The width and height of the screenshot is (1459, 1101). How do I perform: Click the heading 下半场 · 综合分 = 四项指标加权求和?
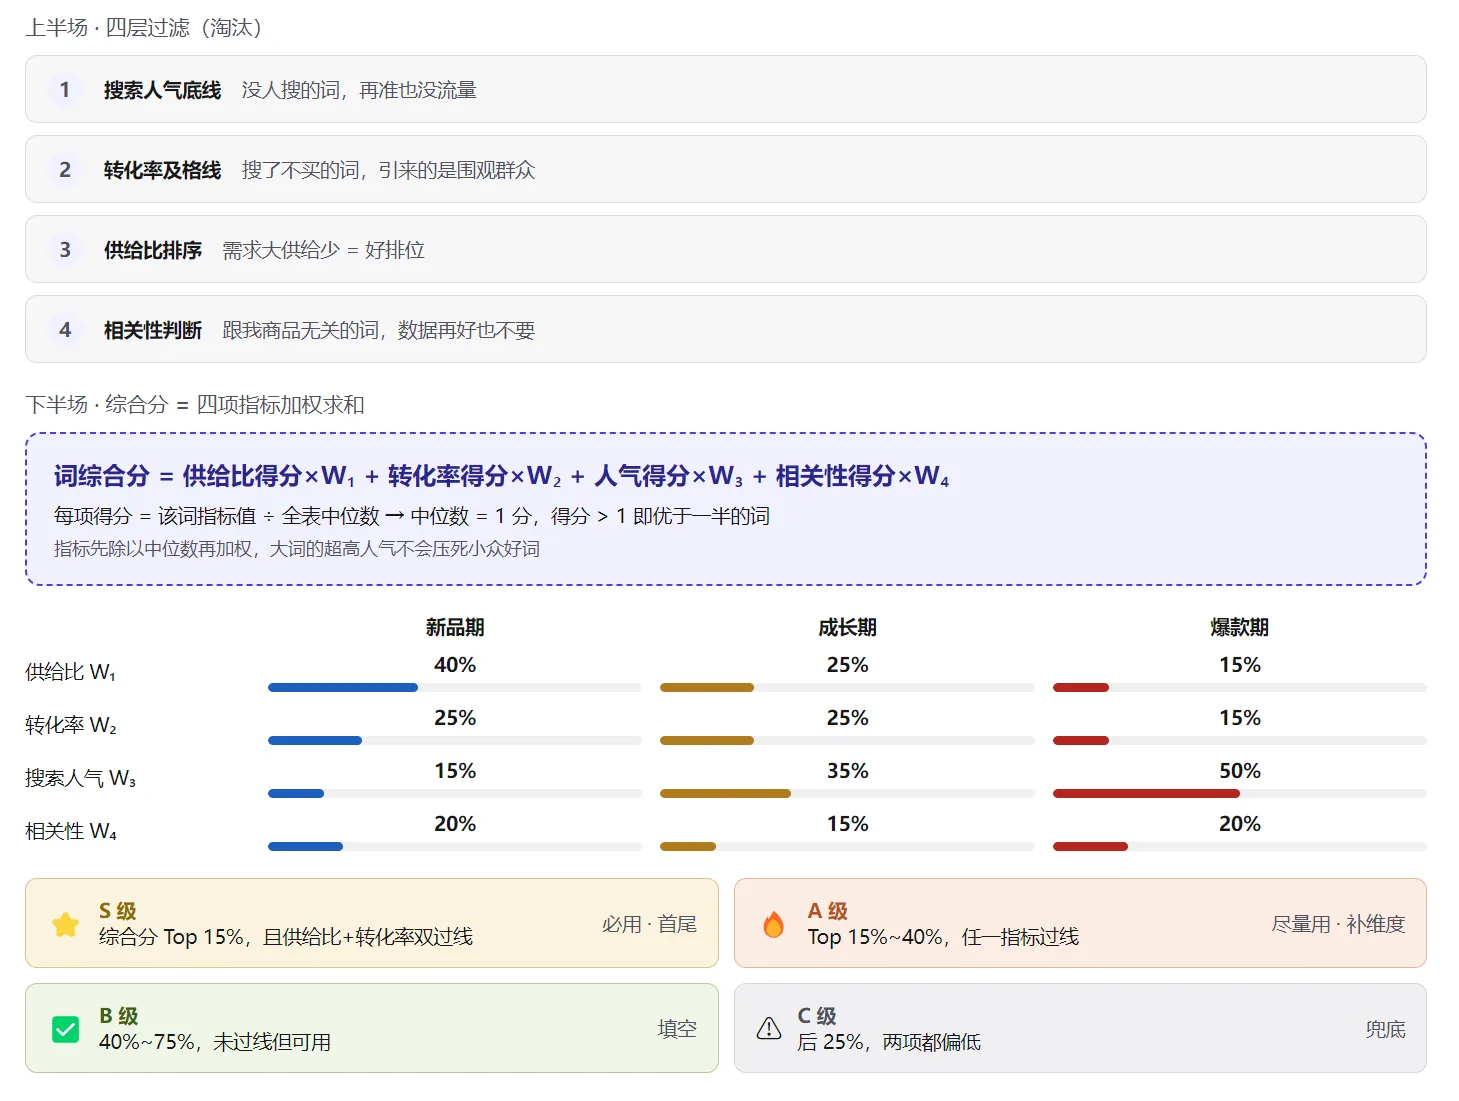pyautogui.click(x=195, y=405)
